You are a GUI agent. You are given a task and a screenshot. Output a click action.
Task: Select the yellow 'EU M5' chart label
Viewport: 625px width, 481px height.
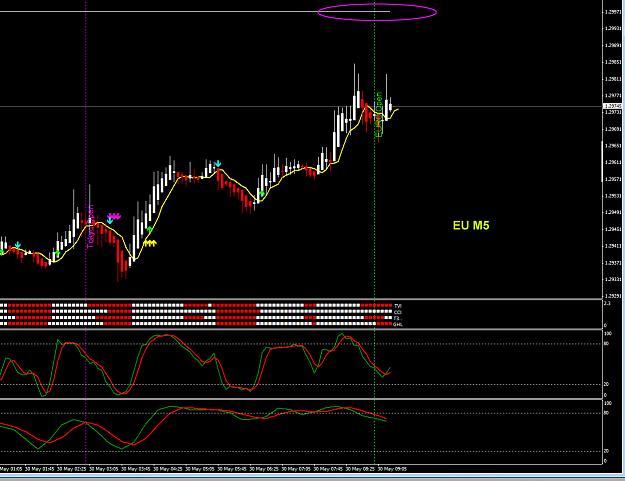coord(471,226)
